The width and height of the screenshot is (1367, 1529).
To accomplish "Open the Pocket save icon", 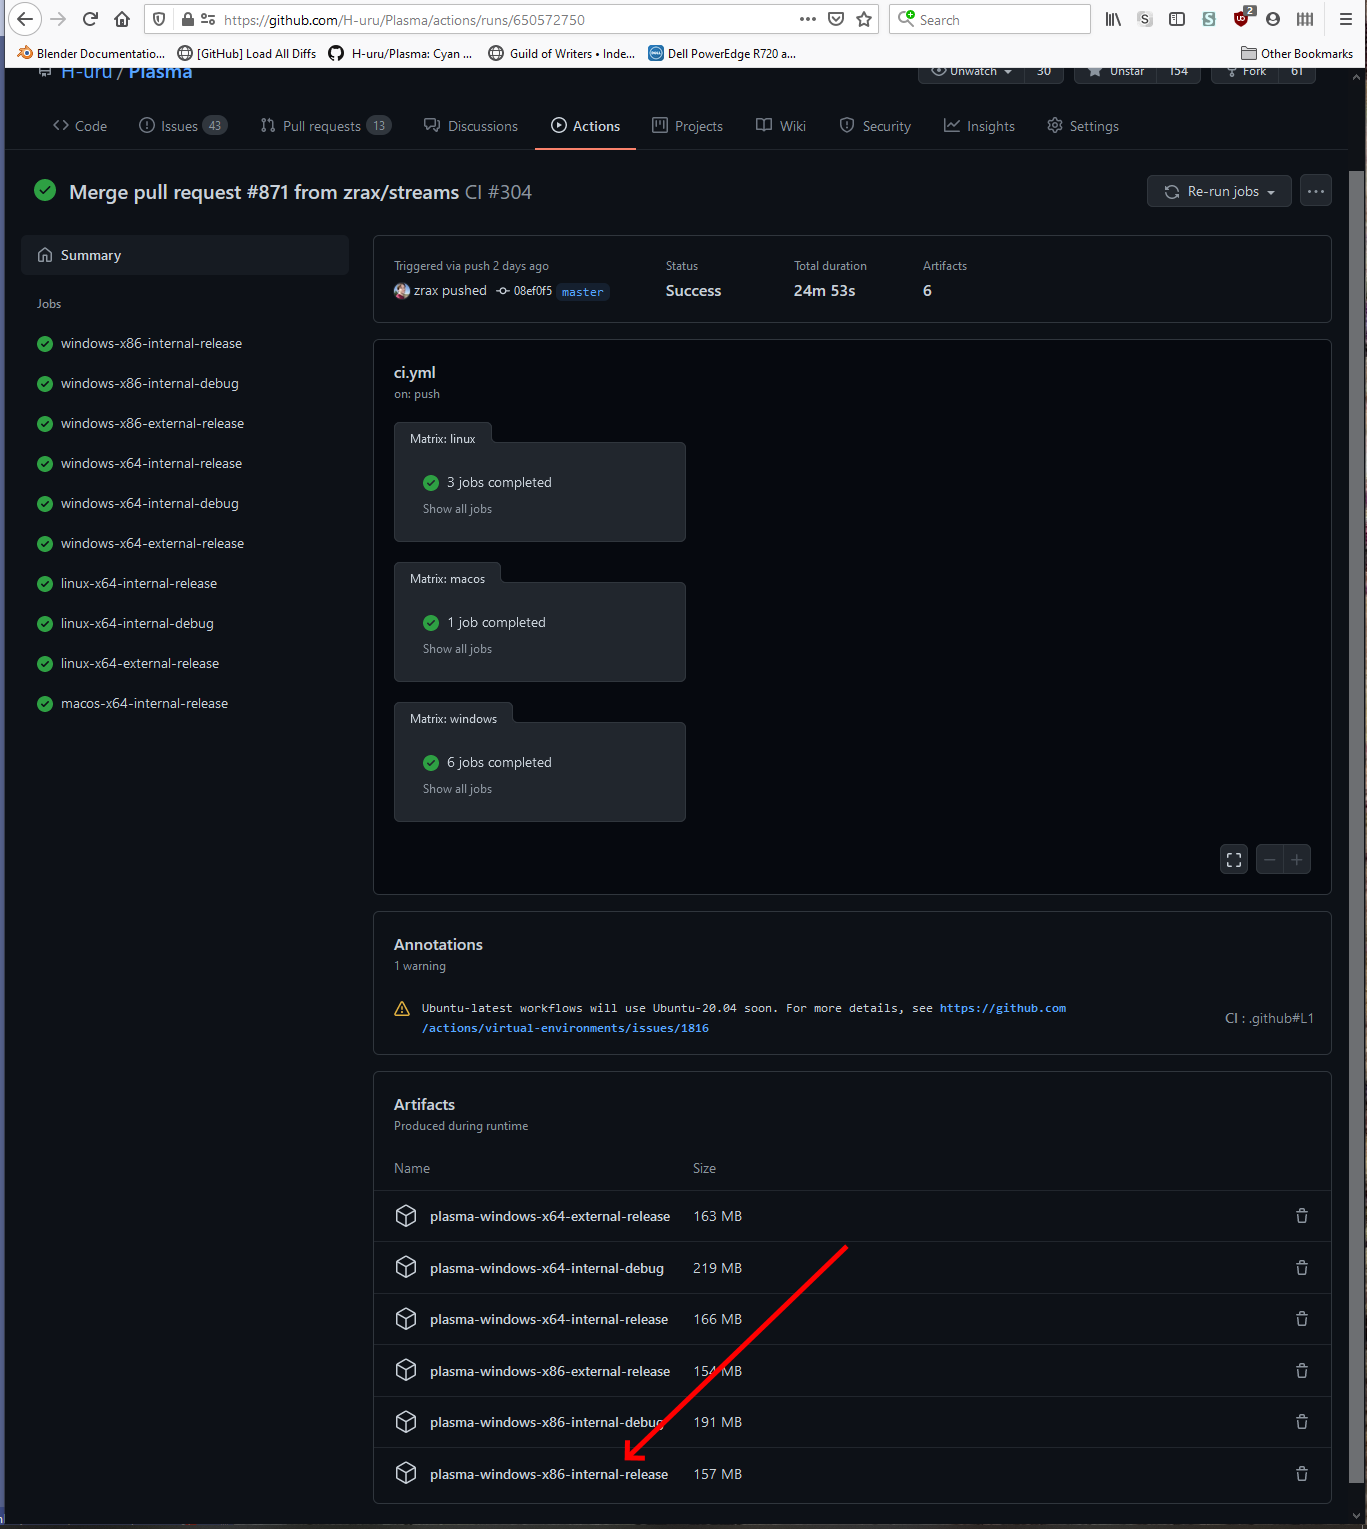I will click(x=836, y=19).
